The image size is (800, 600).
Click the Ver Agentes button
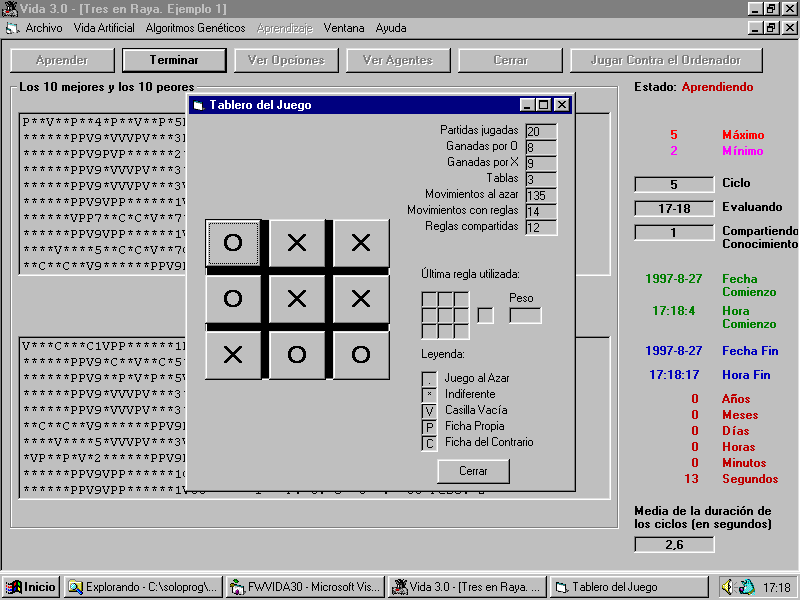coord(398,60)
